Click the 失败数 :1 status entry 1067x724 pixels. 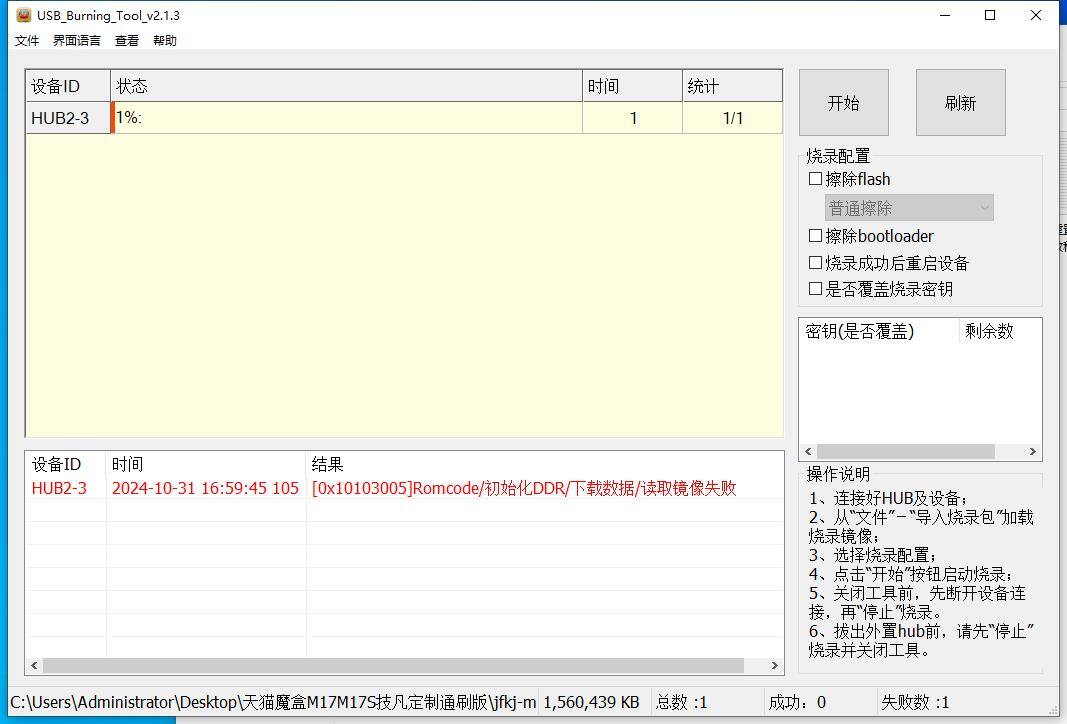click(915, 702)
